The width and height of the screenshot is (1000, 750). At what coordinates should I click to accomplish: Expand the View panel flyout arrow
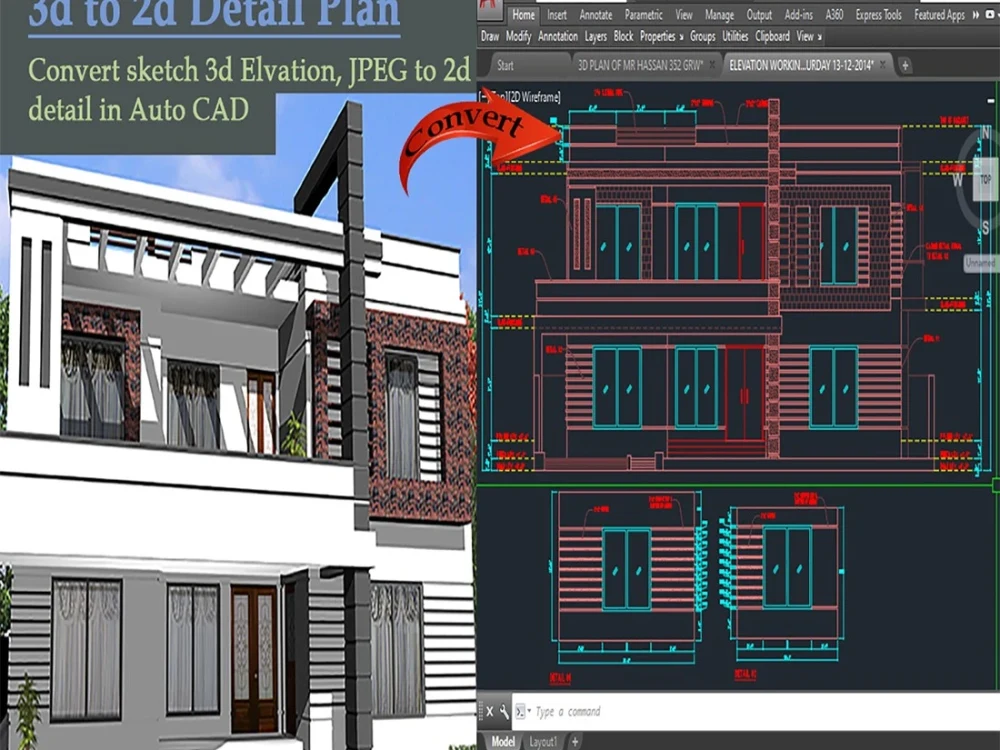(818, 36)
